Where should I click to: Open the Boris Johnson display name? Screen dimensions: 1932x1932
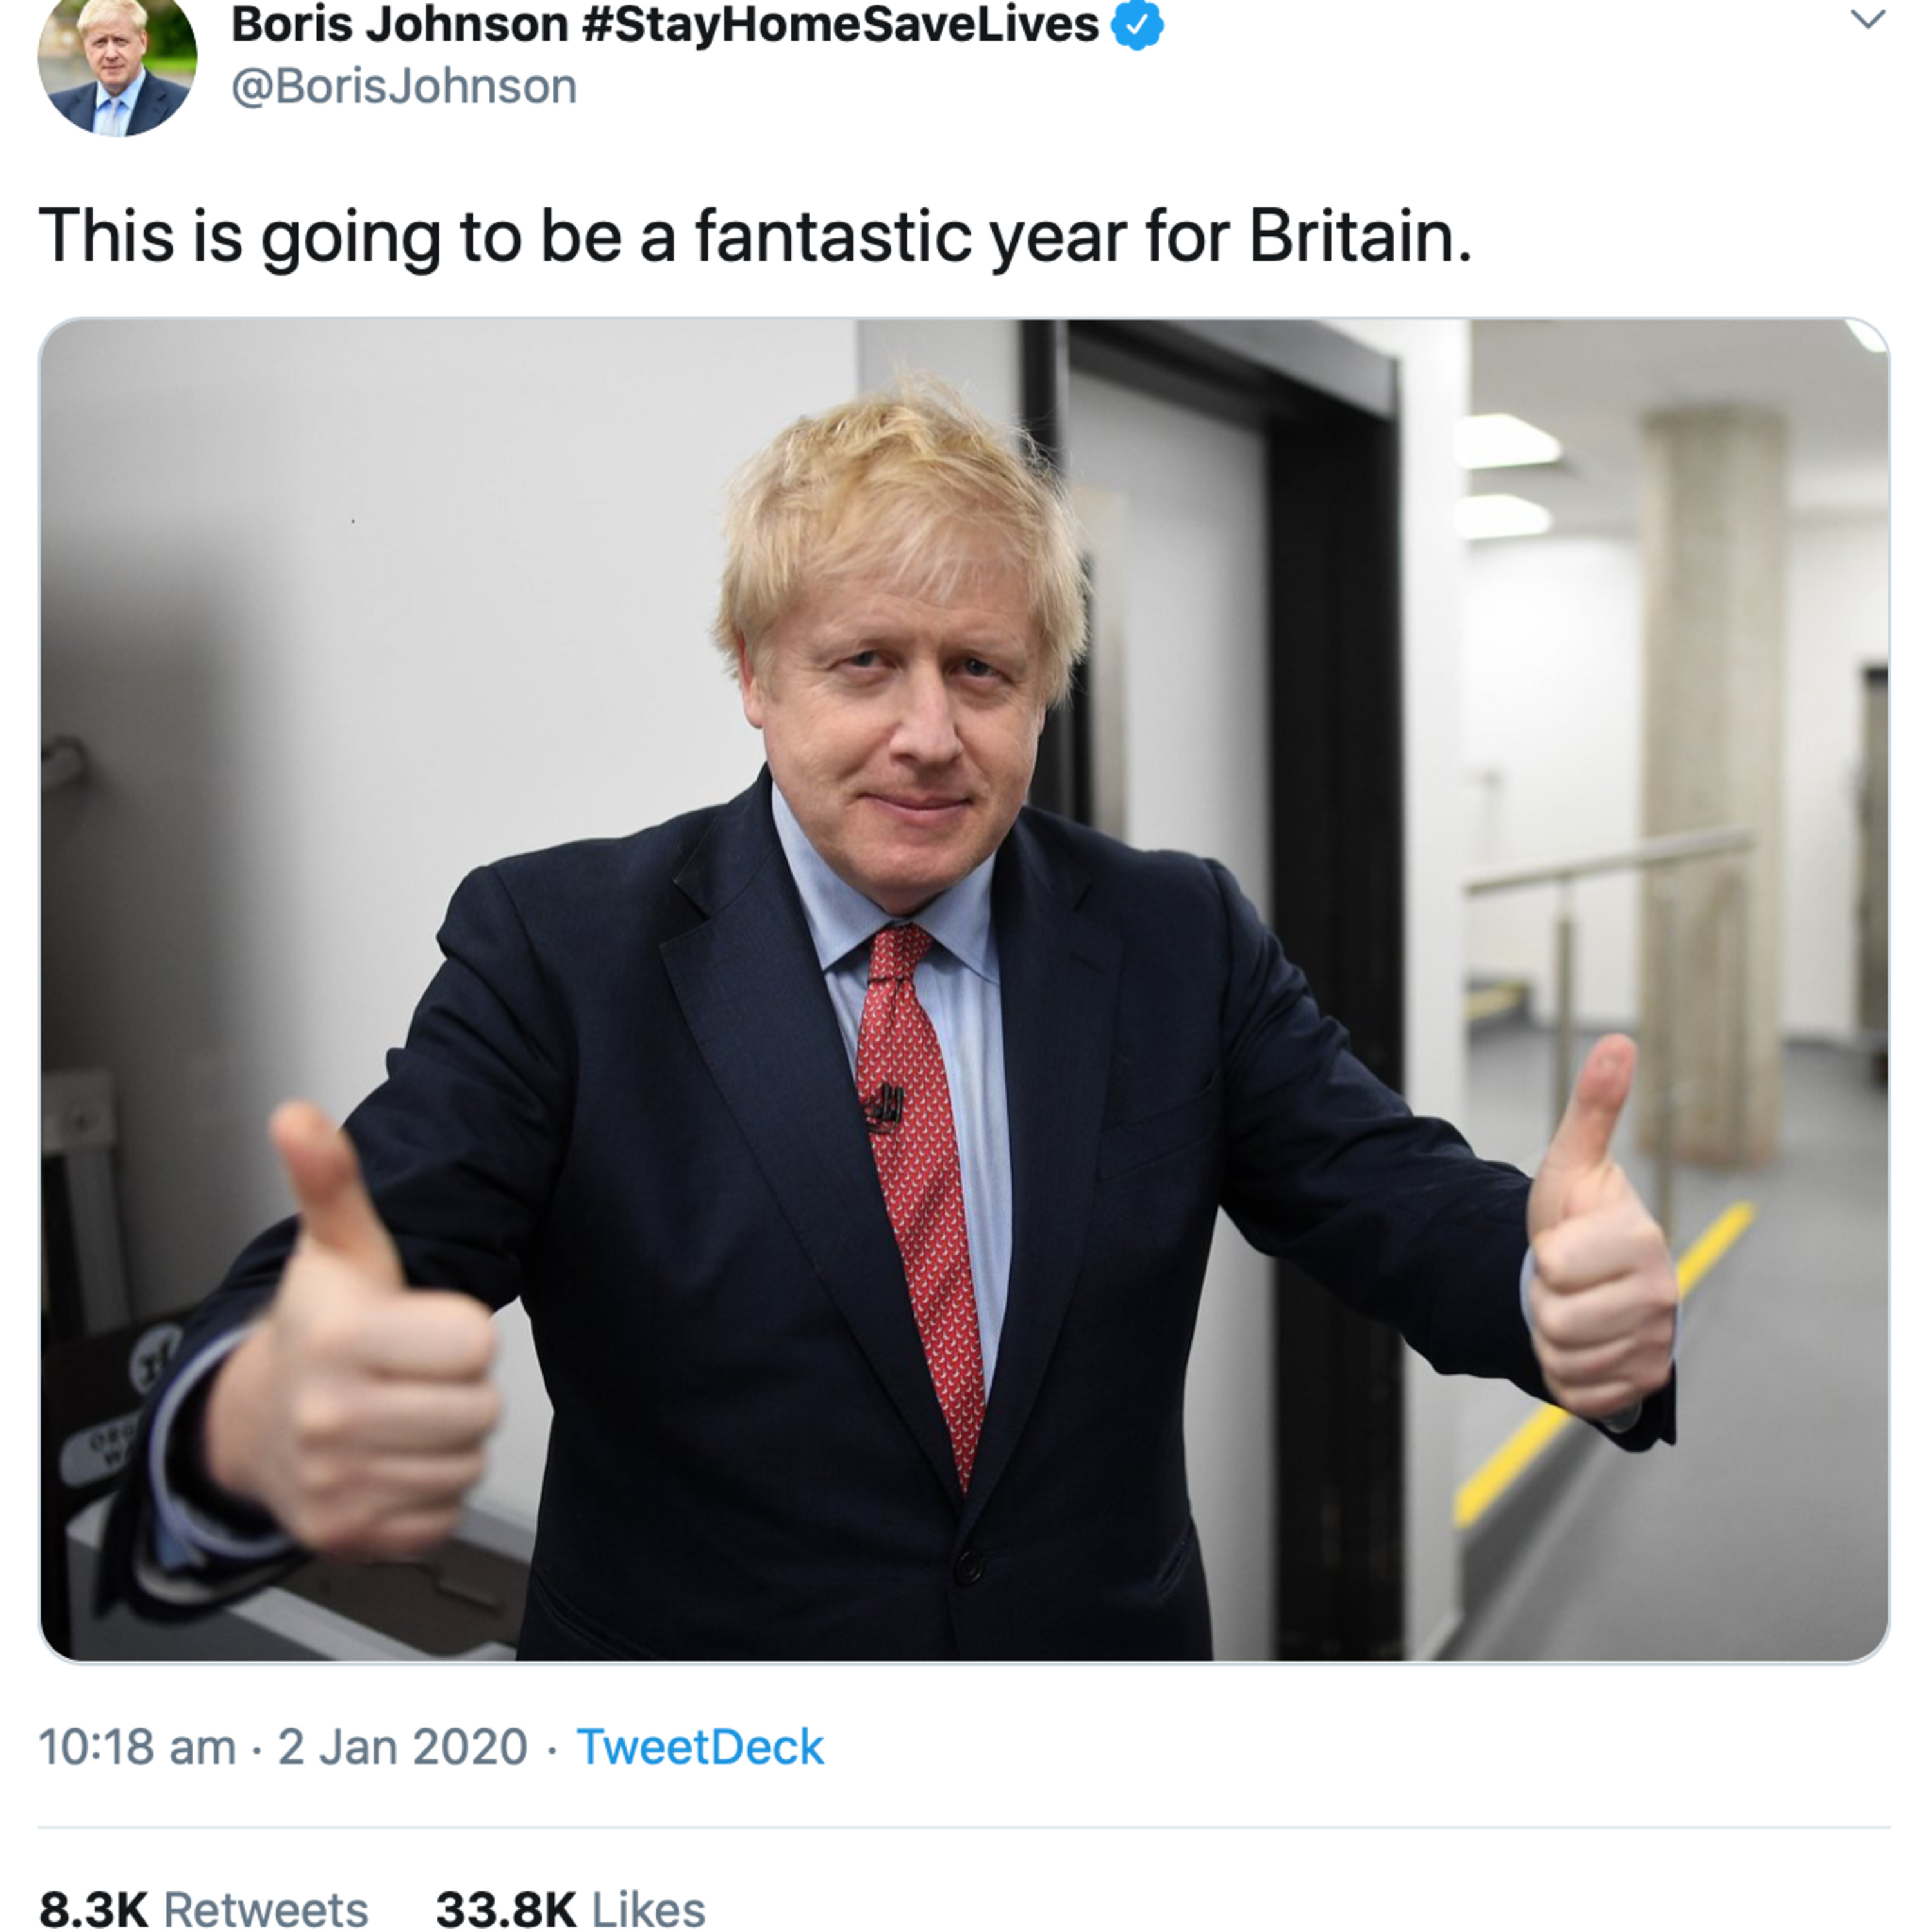[x=400, y=24]
